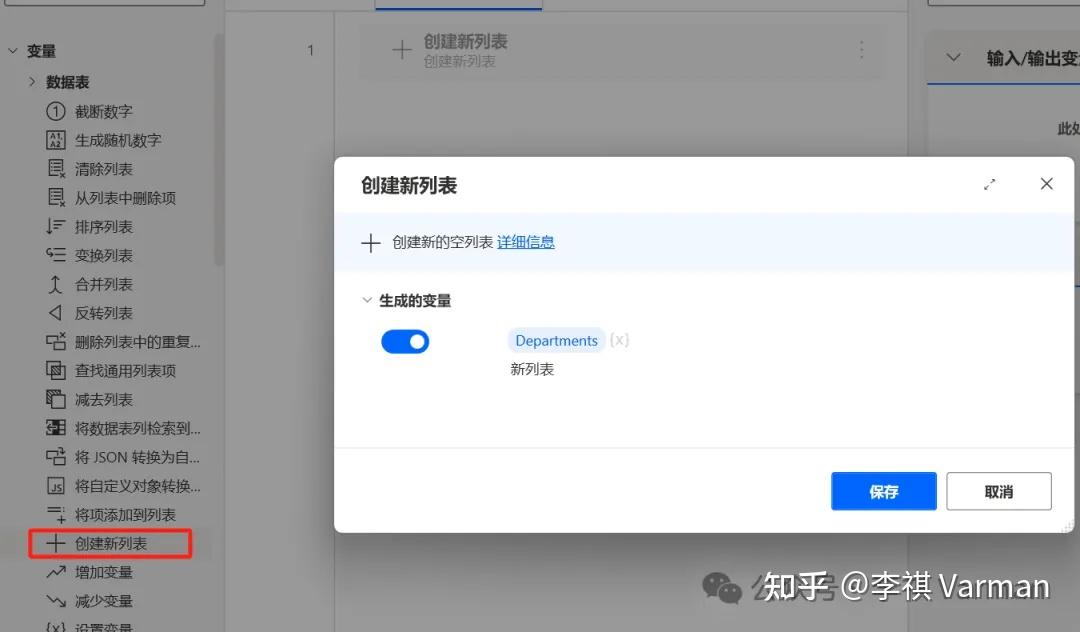Screen dimensions: 1080x632
Task: Click the 截断数字 action icon
Action: click(x=55, y=111)
